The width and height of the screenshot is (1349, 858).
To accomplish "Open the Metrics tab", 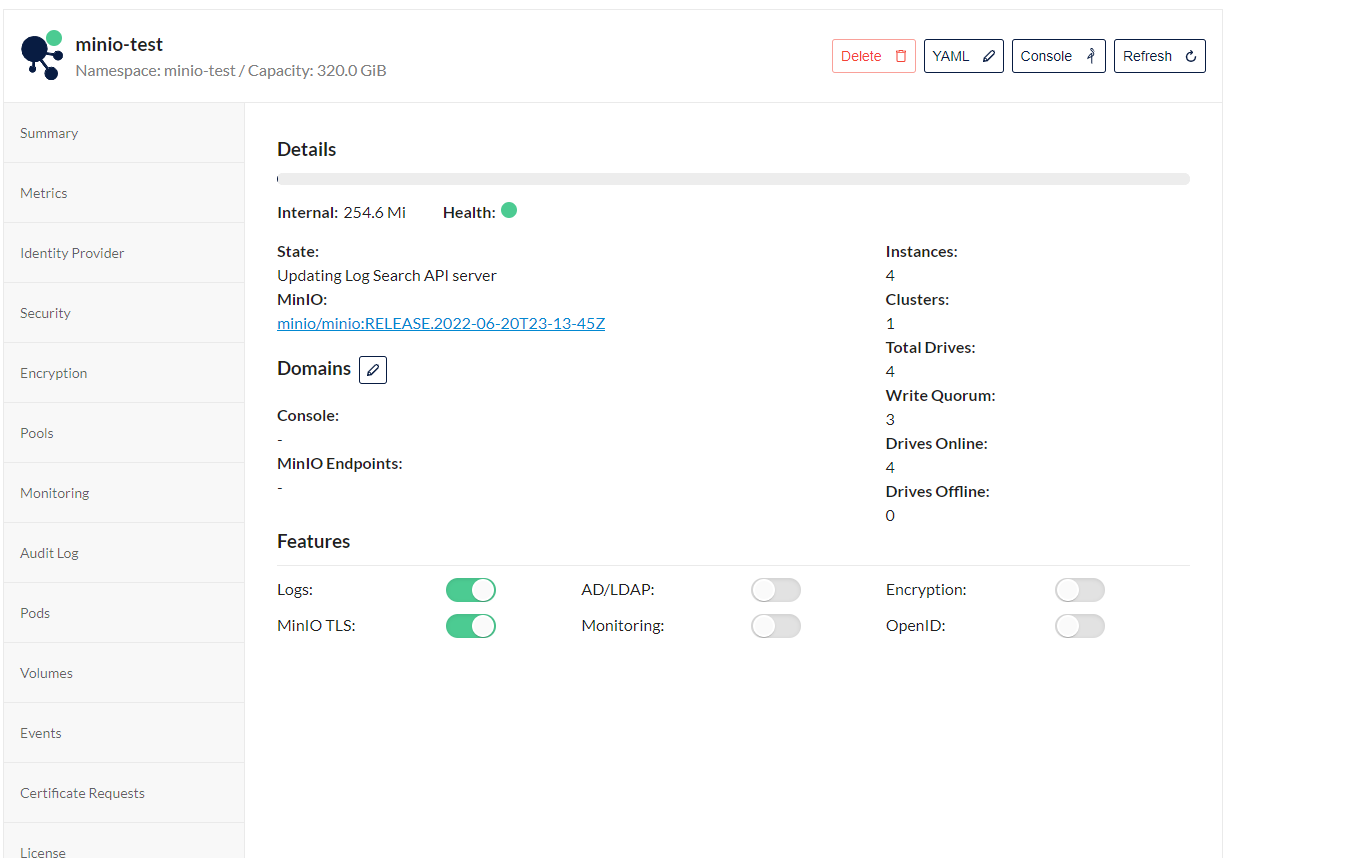I will (x=124, y=193).
